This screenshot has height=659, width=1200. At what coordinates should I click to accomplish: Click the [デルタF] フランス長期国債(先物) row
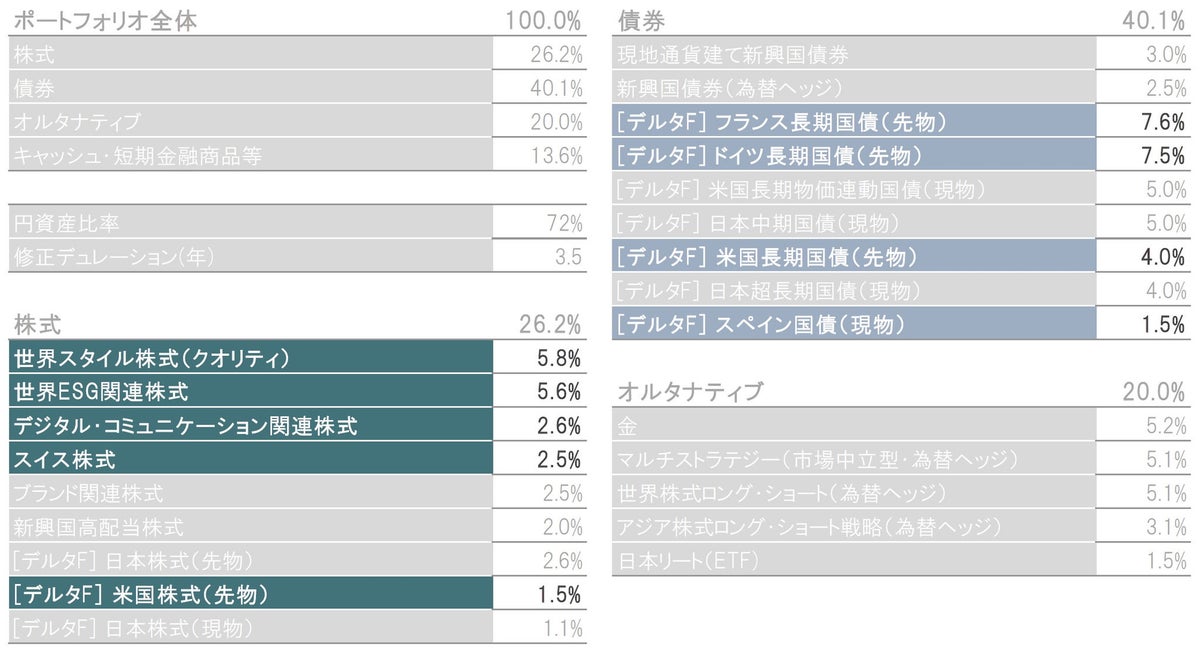[781, 122]
